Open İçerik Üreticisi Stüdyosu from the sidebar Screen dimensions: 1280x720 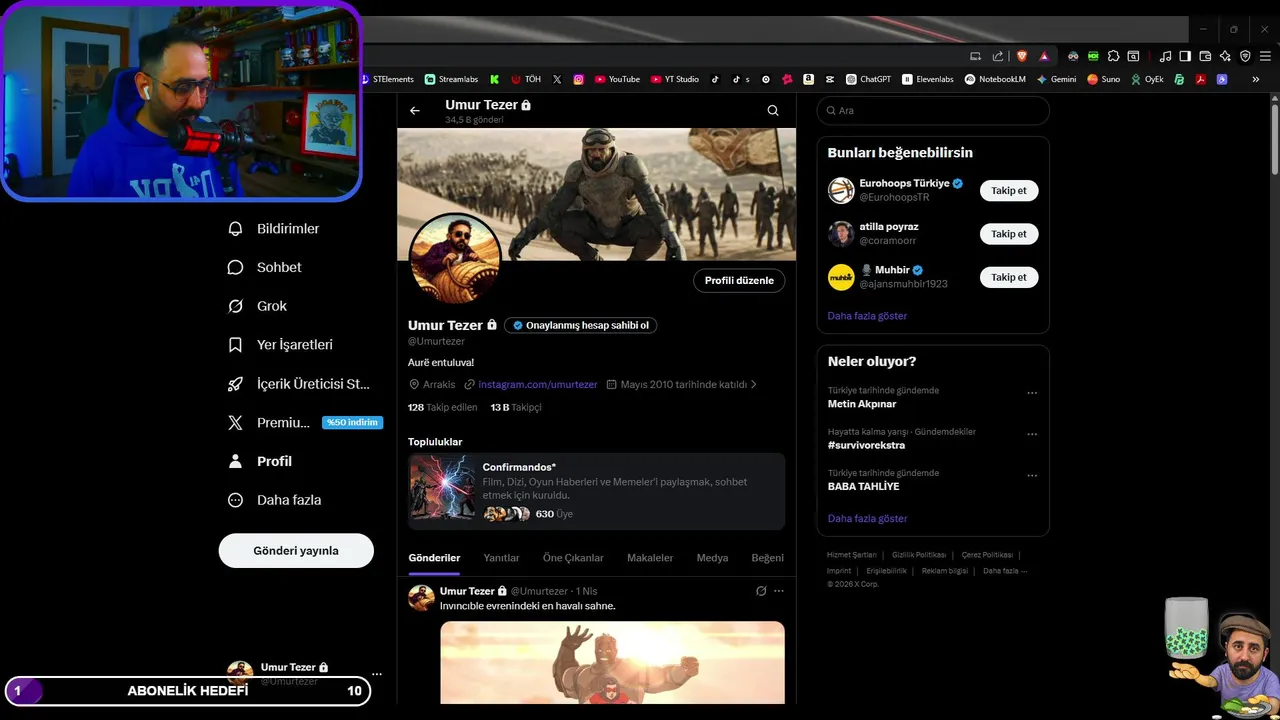click(299, 384)
